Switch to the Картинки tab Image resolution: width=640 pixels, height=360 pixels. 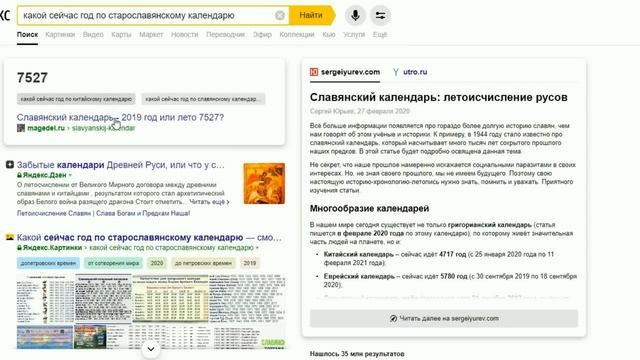coord(60,35)
